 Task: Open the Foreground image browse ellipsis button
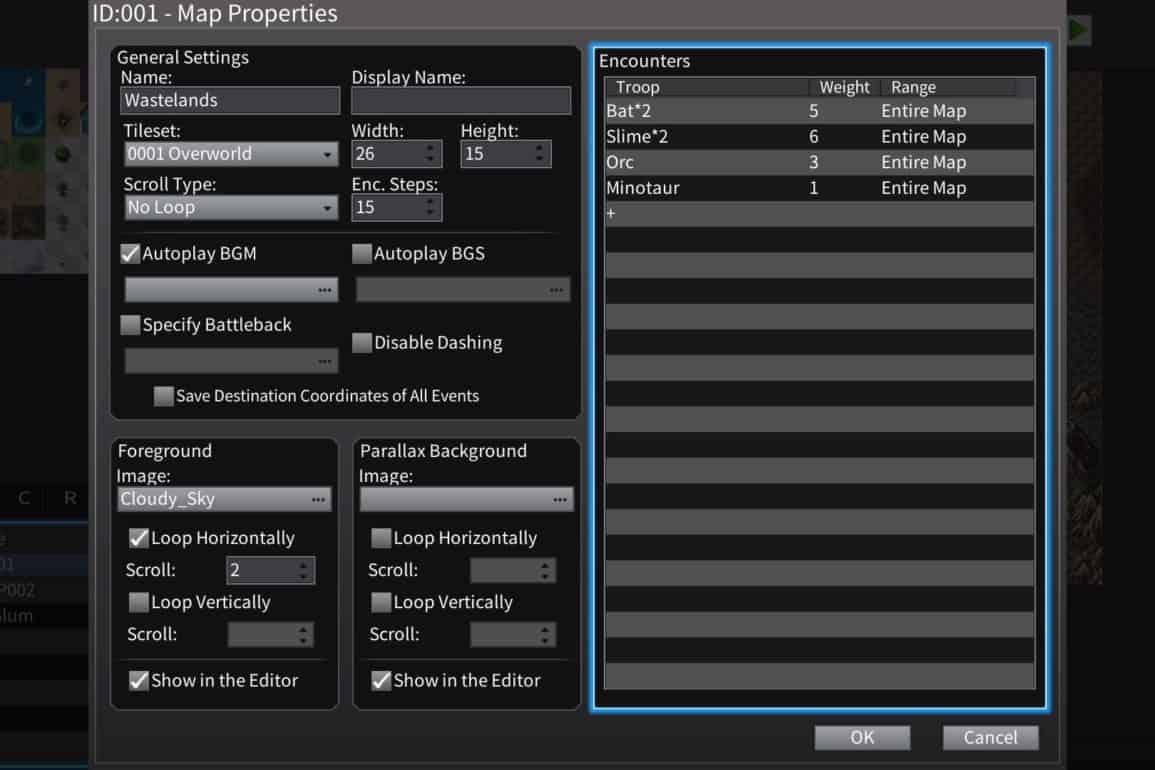[x=318, y=499]
